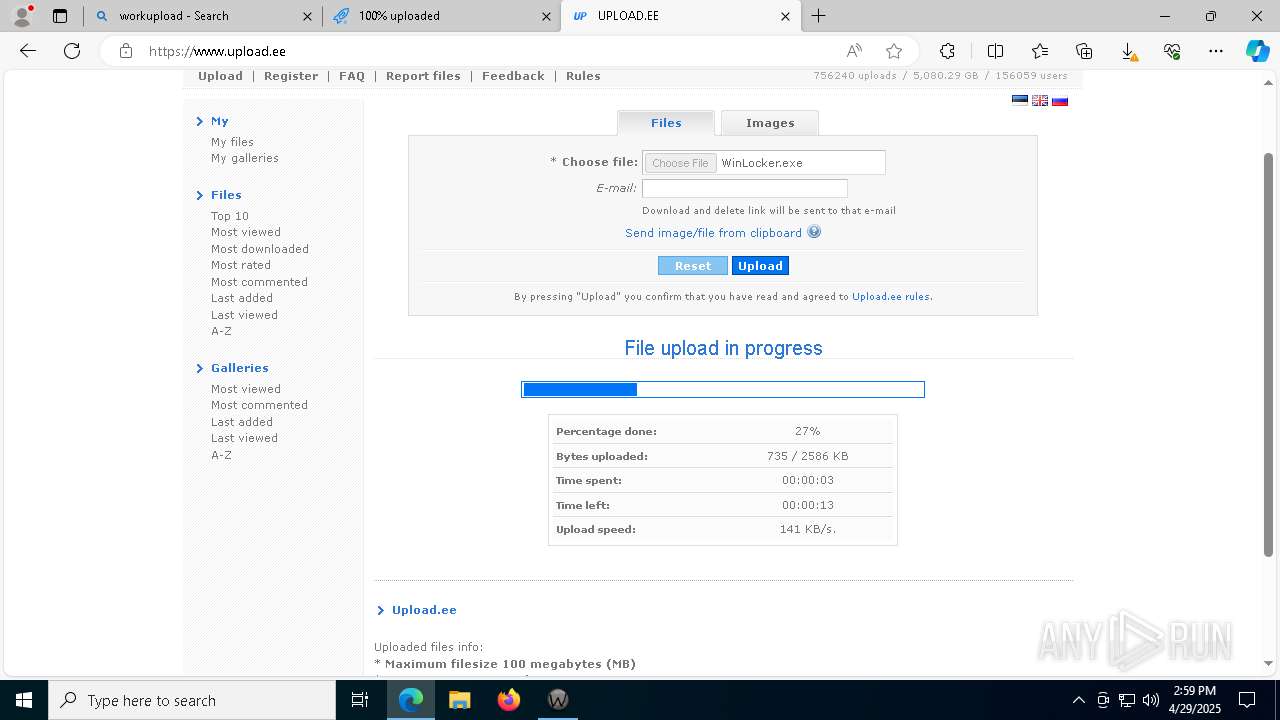Image resolution: width=1280 pixels, height=720 pixels.
Task: Select the Russian flag language icon
Action: point(1060,100)
